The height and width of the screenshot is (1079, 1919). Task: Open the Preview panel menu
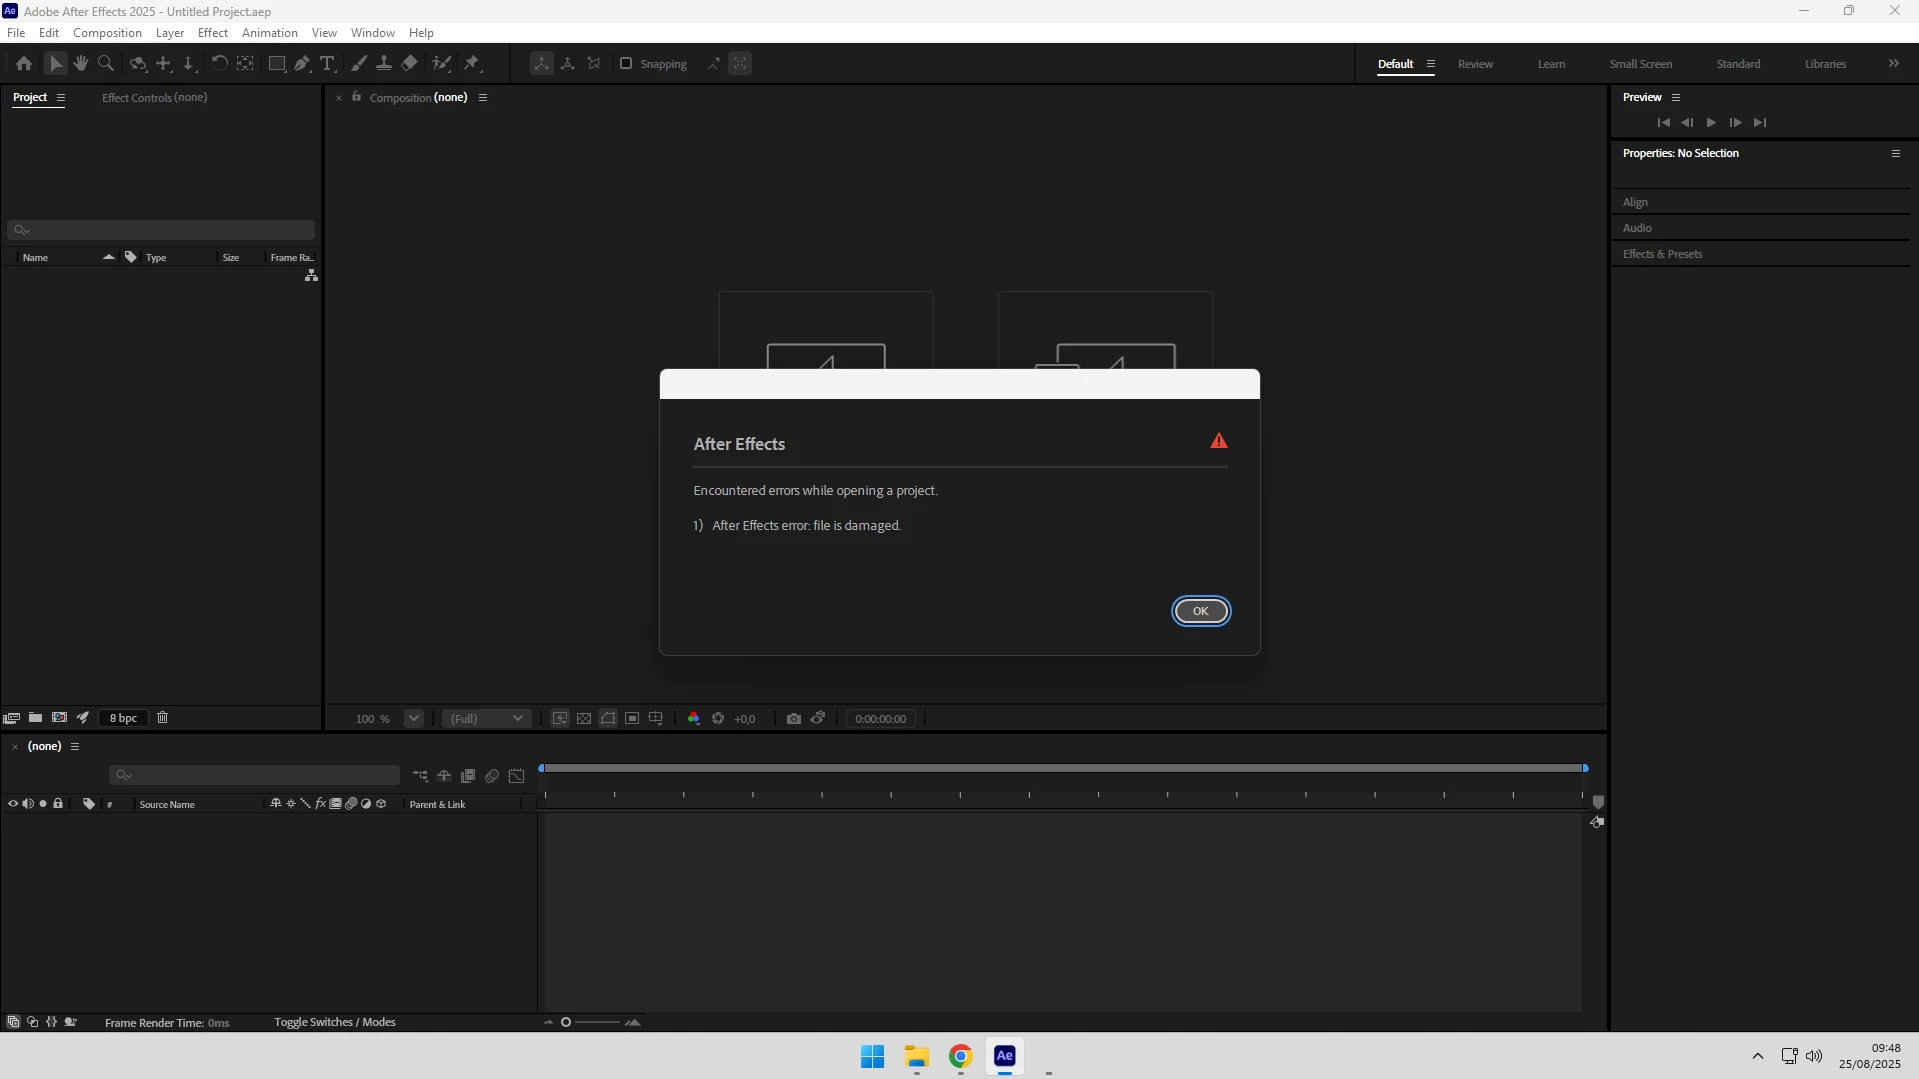[1676, 98]
